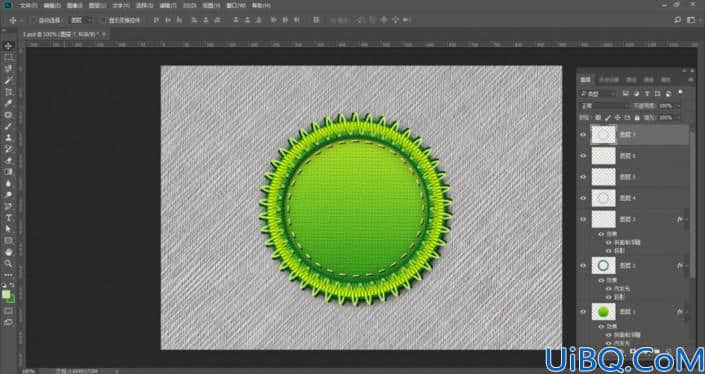The height and width of the screenshot is (374, 705).
Task: Open Auto-Select target dropdown in options bar
Action: (81, 20)
